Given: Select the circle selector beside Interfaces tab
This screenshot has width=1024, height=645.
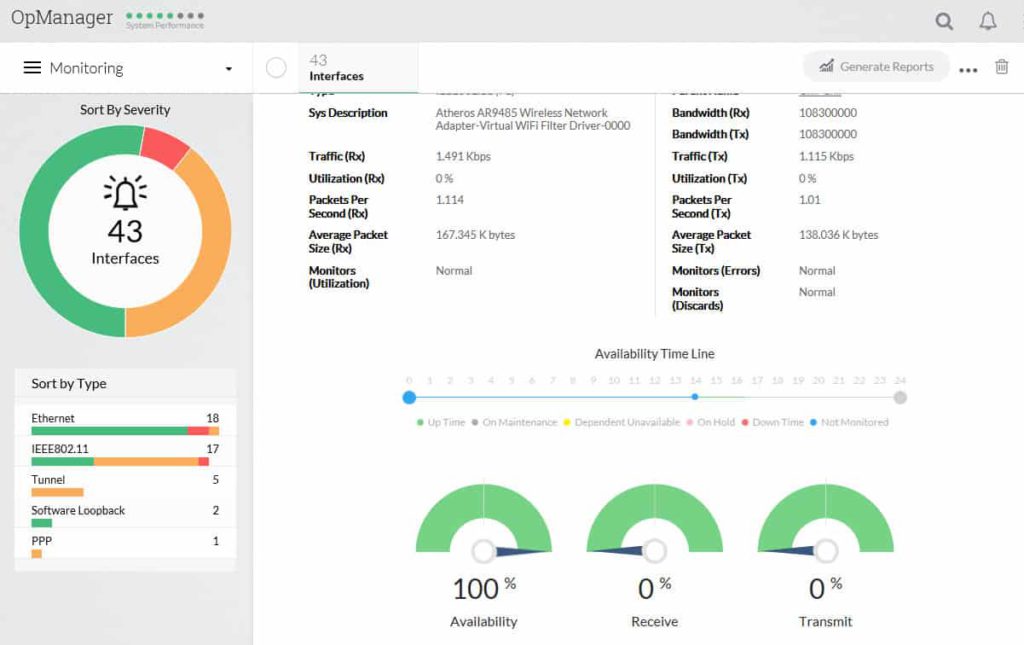Looking at the screenshot, I should [276, 67].
